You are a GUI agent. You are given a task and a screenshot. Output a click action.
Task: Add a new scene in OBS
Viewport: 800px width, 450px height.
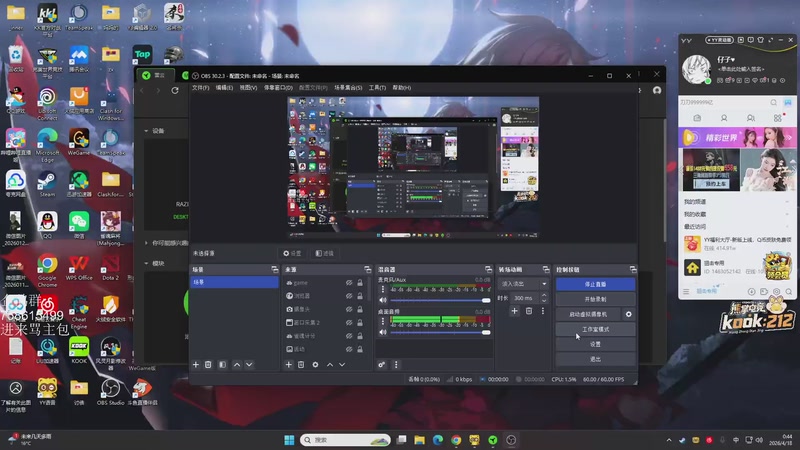pos(196,365)
